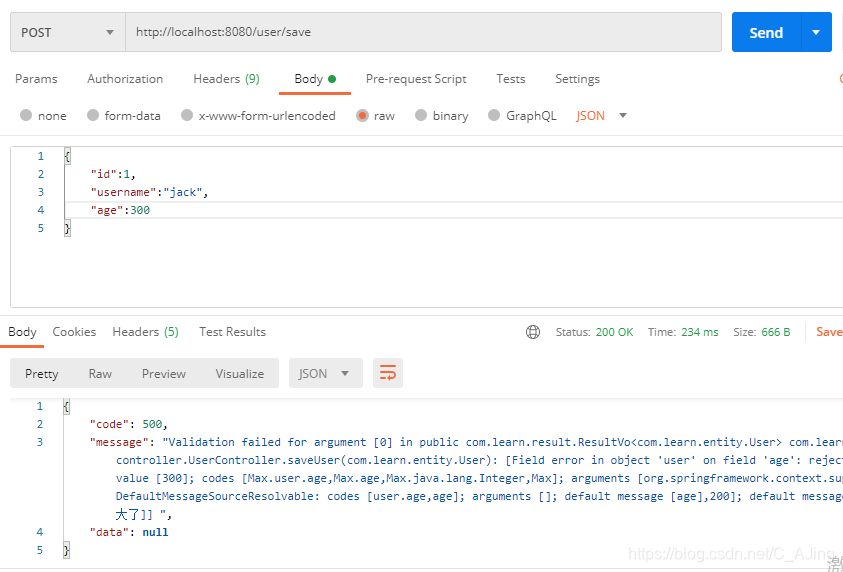Image resolution: width=843 pixels, height=572 pixels.
Task: Open the Tests tab
Action: pos(511,79)
